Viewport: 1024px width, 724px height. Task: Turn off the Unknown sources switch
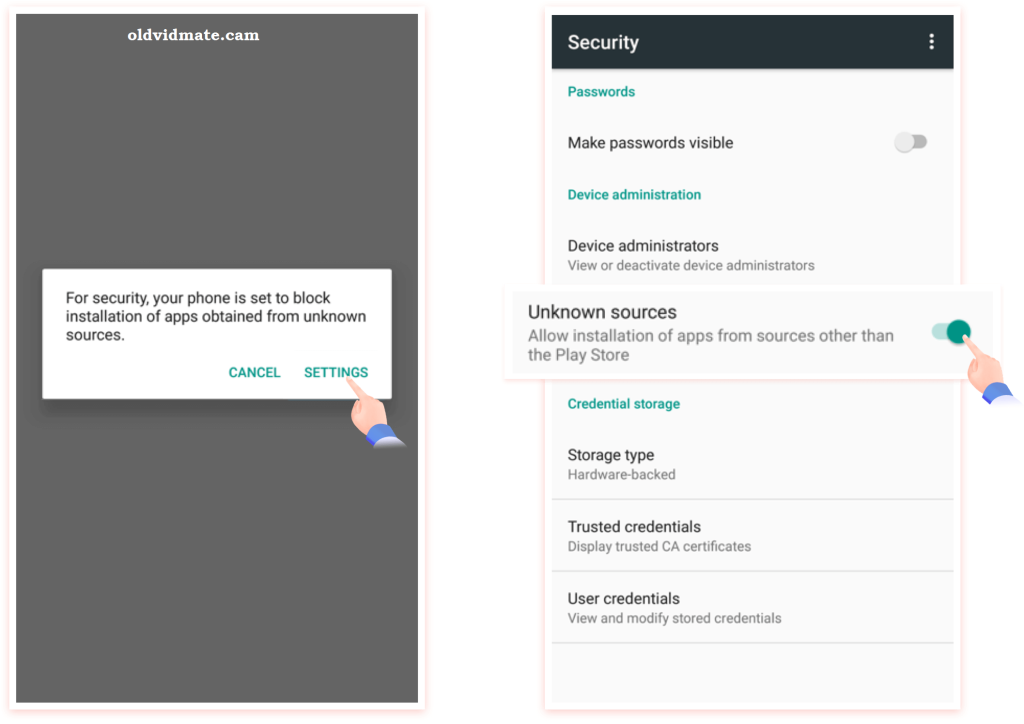pyautogui.click(x=952, y=332)
